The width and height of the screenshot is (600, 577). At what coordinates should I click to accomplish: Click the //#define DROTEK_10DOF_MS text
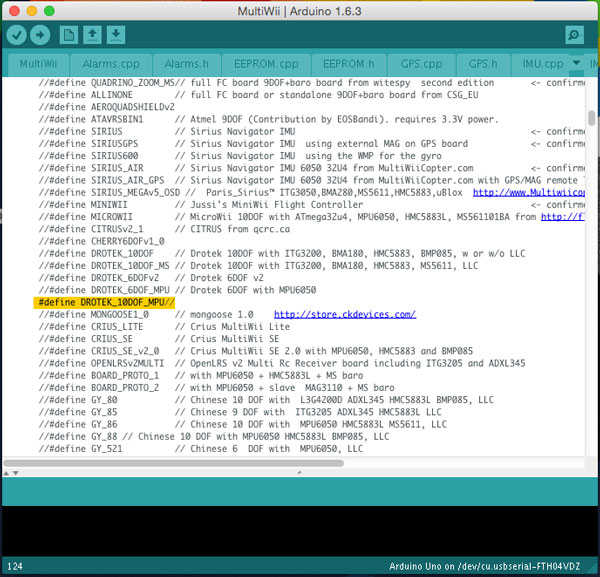tap(104, 266)
